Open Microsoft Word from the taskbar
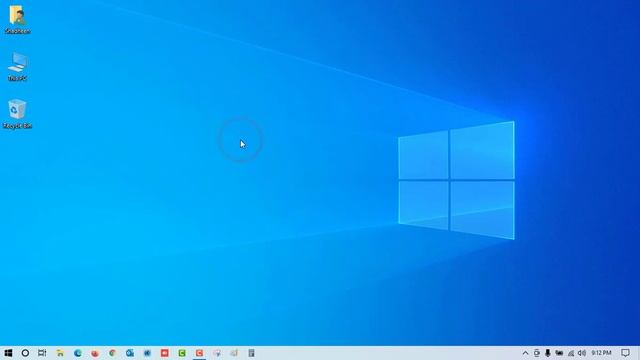This screenshot has width=640, height=360. pyautogui.click(x=147, y=353)
